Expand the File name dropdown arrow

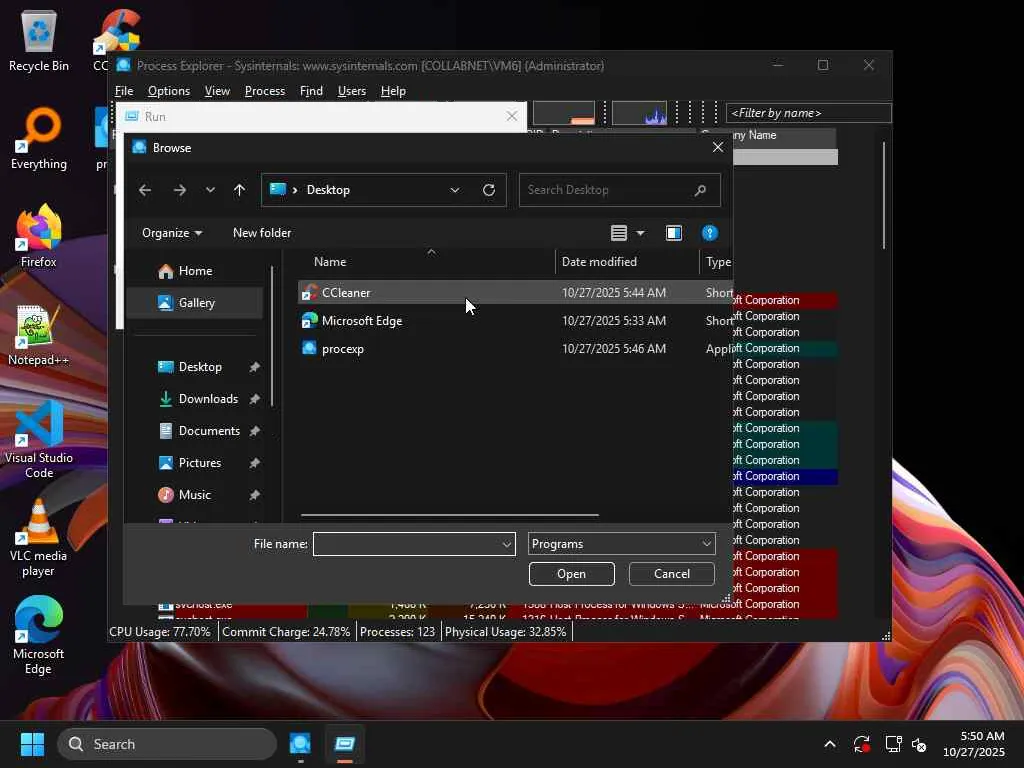tap(507, 544)
